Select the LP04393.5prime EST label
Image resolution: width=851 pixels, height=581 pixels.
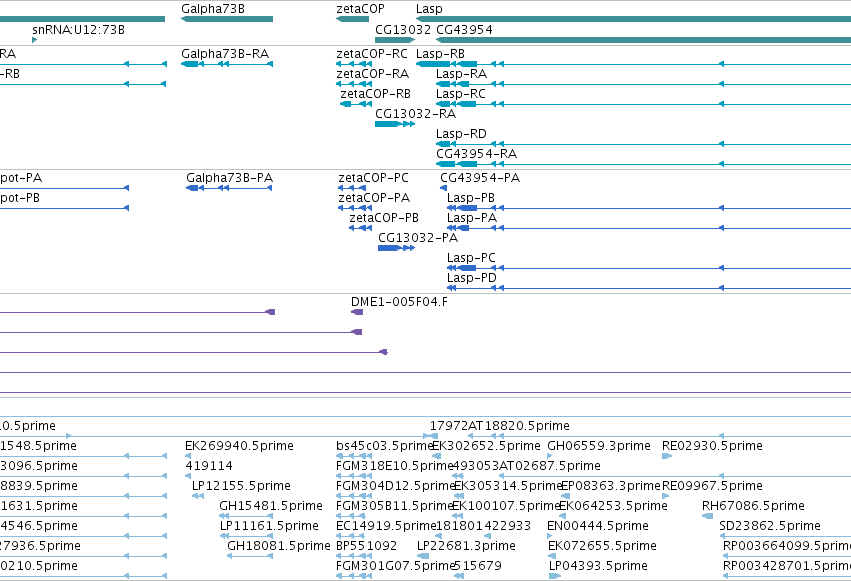[598, 566]
